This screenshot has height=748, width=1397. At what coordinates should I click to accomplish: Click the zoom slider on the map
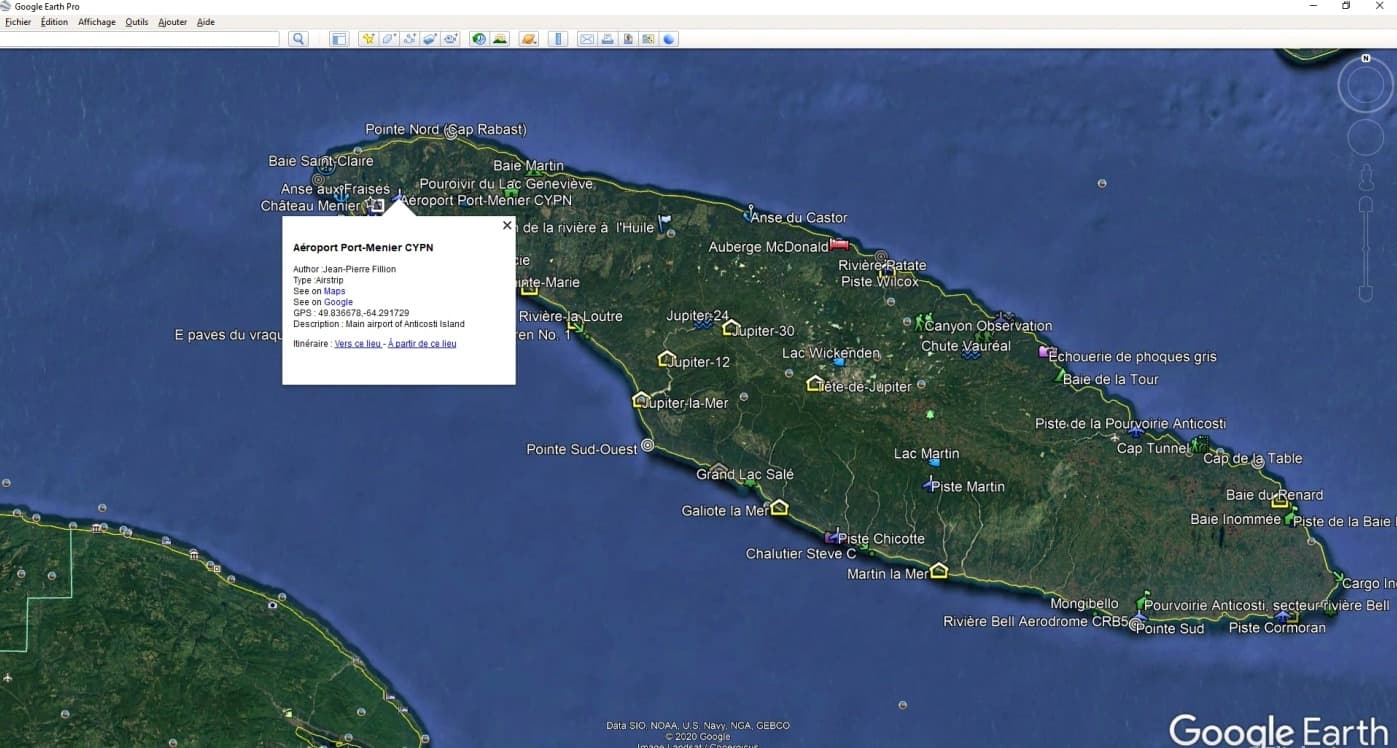(1366, 250)
